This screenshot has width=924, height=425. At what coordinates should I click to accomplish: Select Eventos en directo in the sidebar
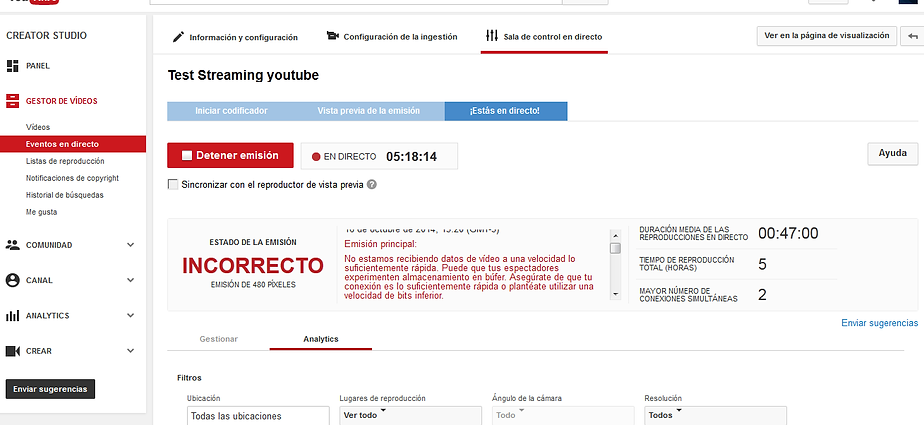pyautogui.click(x=73, y=144)
